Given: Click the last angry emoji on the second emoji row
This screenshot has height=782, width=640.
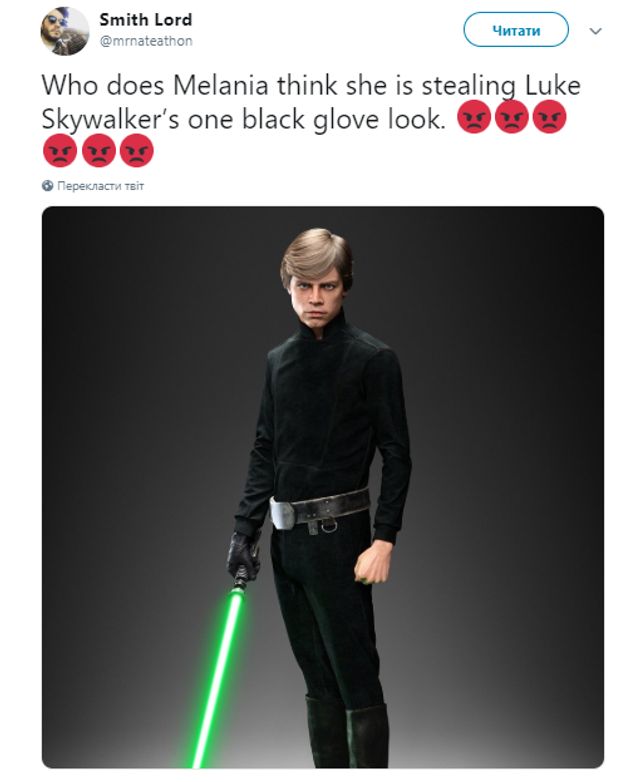Looking at the screenshot, I should point(137,150).
